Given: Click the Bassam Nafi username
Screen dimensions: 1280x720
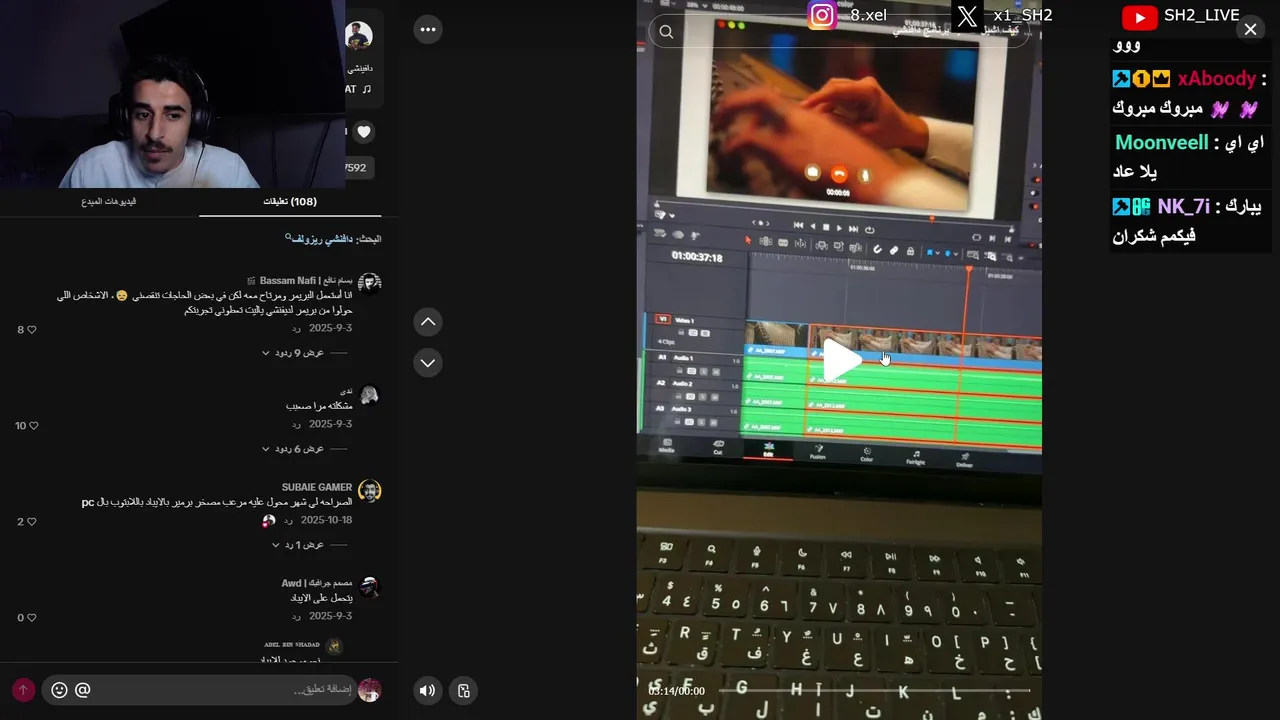Looking at the screenshot, I should click(299, 280).
